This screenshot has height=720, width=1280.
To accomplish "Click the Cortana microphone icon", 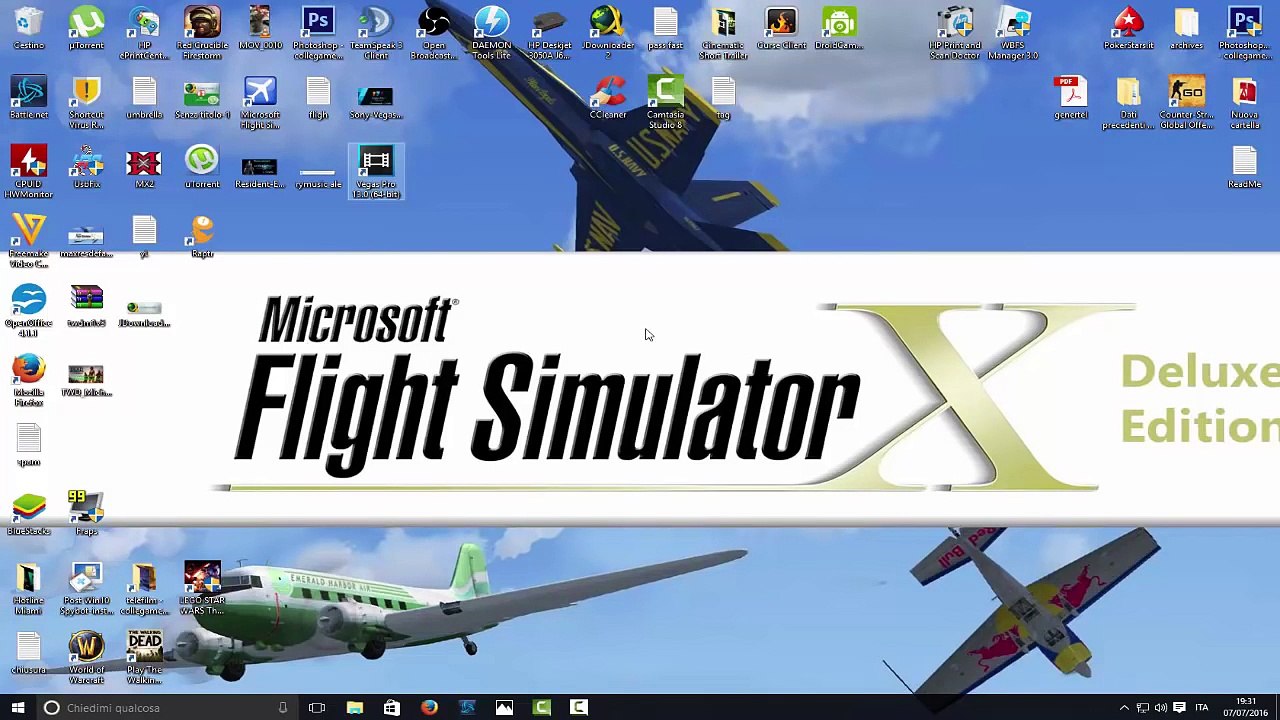I will [x=283, y=708].
